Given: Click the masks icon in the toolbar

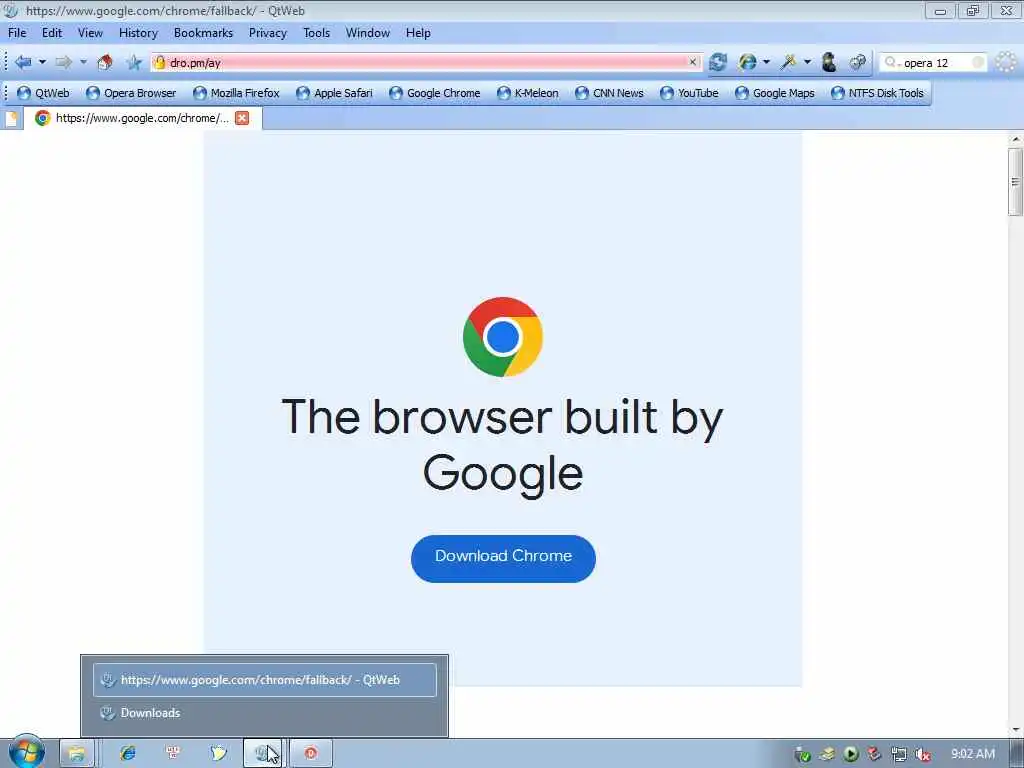Looking at the screenshot, I should [x=857, y=63].
